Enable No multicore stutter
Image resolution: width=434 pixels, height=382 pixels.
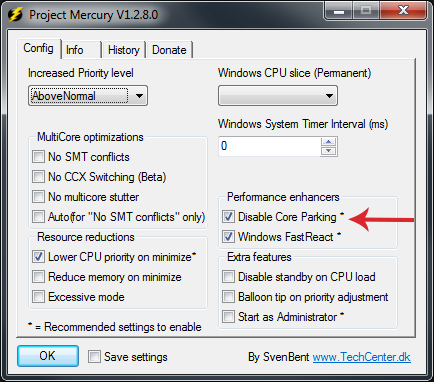(x=38, y=197)
